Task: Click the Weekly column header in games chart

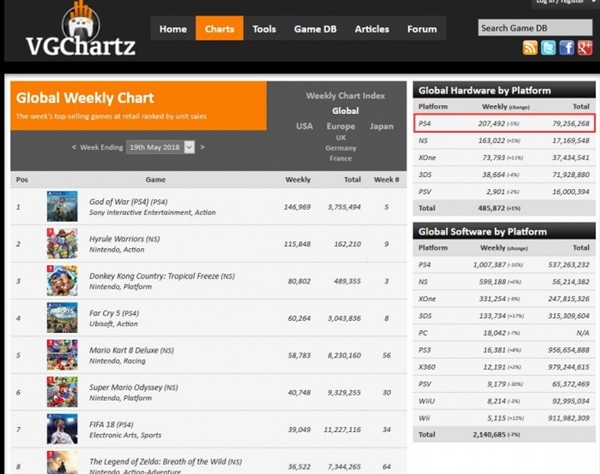Action: [298, 179]
